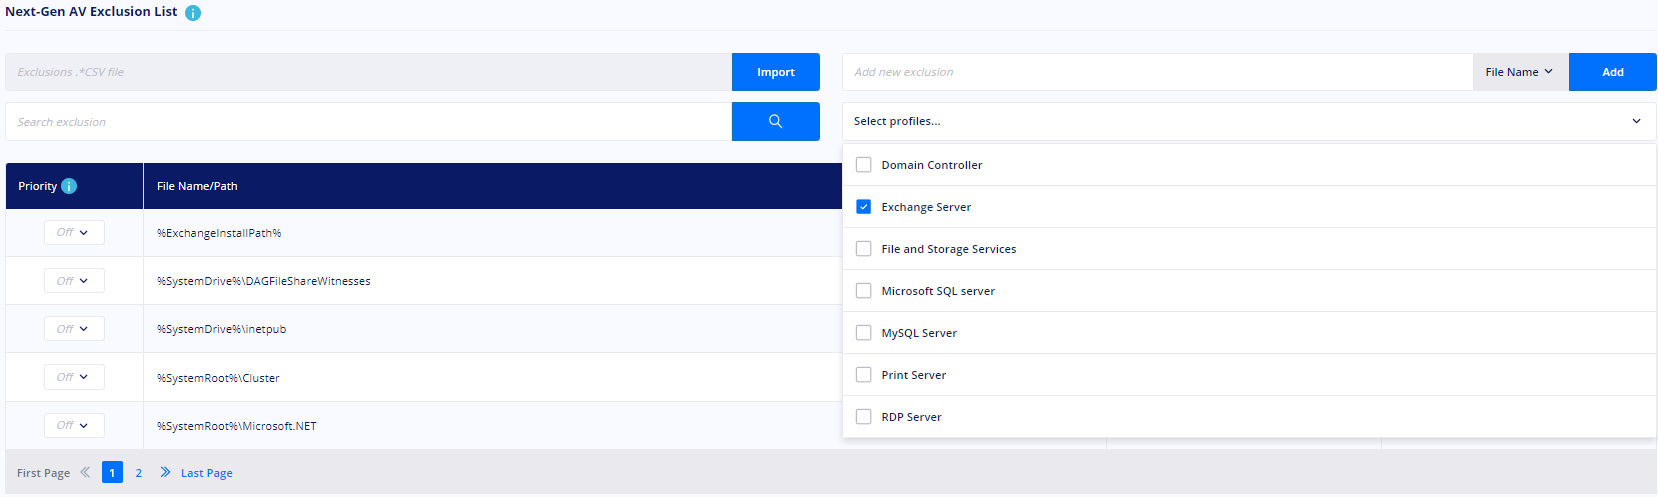Click the info icon beside Next-Gen AV Exclusion List
1658x497 pixels.
tap(193, 13)
